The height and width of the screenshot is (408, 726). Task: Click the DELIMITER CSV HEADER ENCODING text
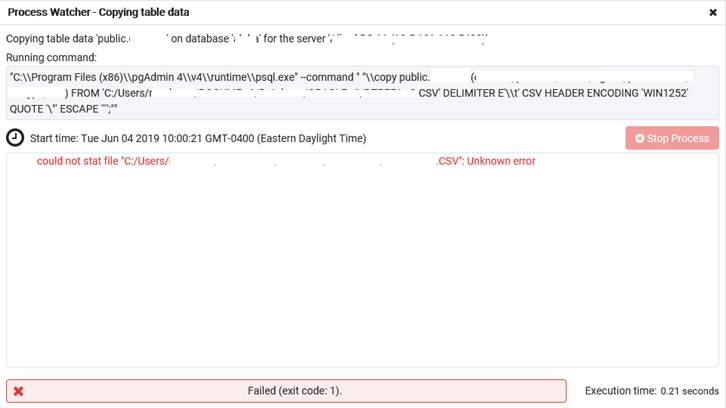click(560, 93)
